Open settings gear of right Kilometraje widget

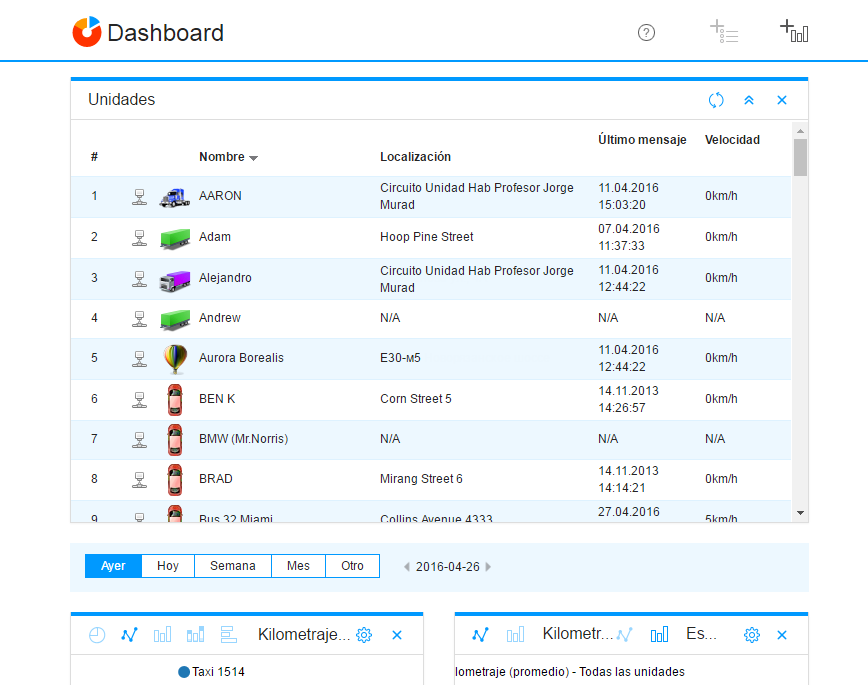click(x=752, y=635)
